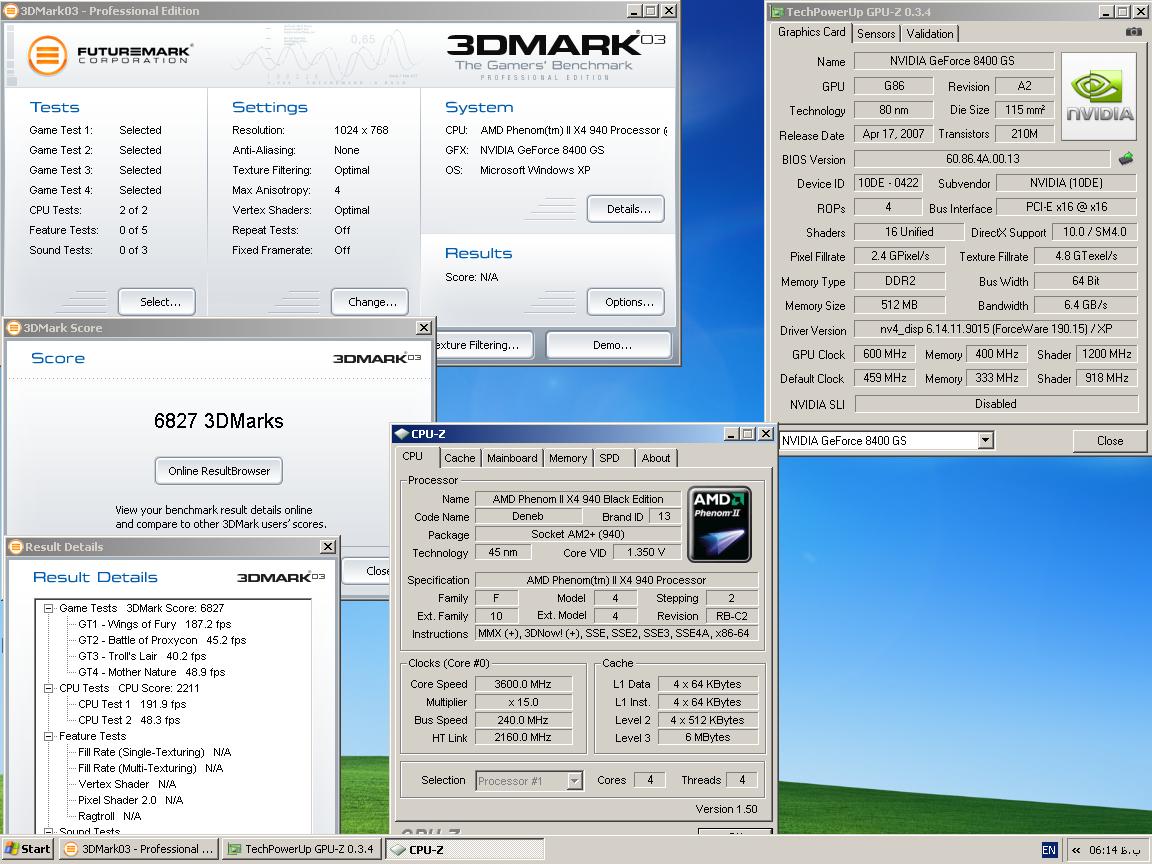Click the GPU-Z title bar icon

pyautogui.click(x=777, y=11)
